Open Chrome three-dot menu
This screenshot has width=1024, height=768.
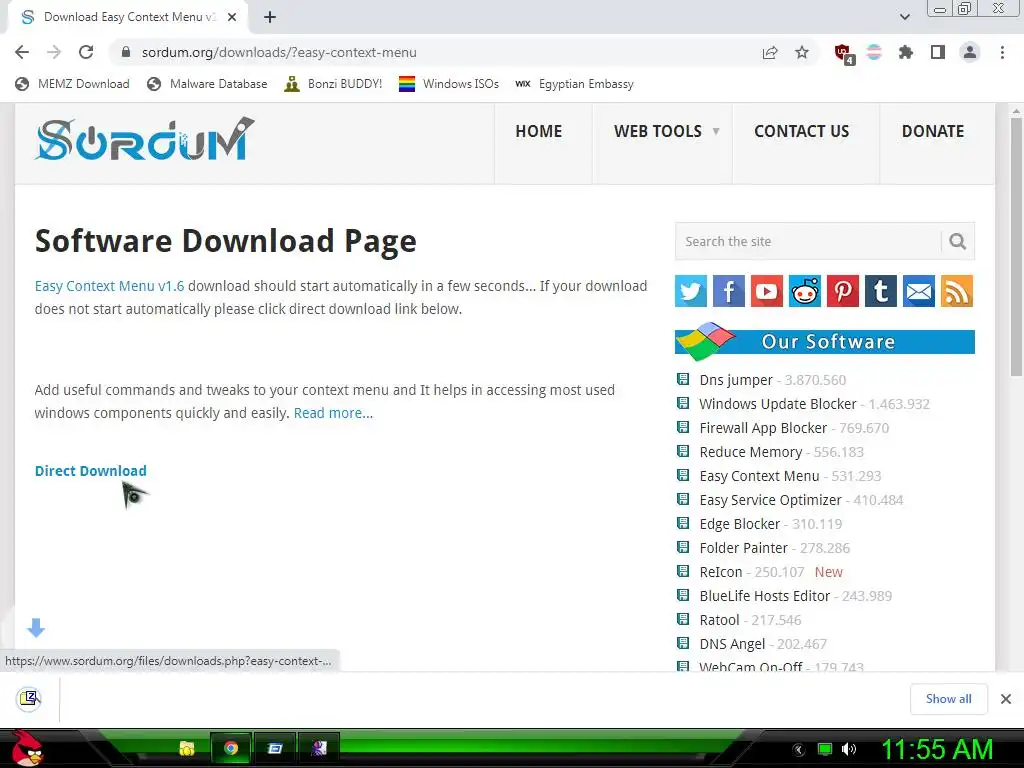[1002, 52]
